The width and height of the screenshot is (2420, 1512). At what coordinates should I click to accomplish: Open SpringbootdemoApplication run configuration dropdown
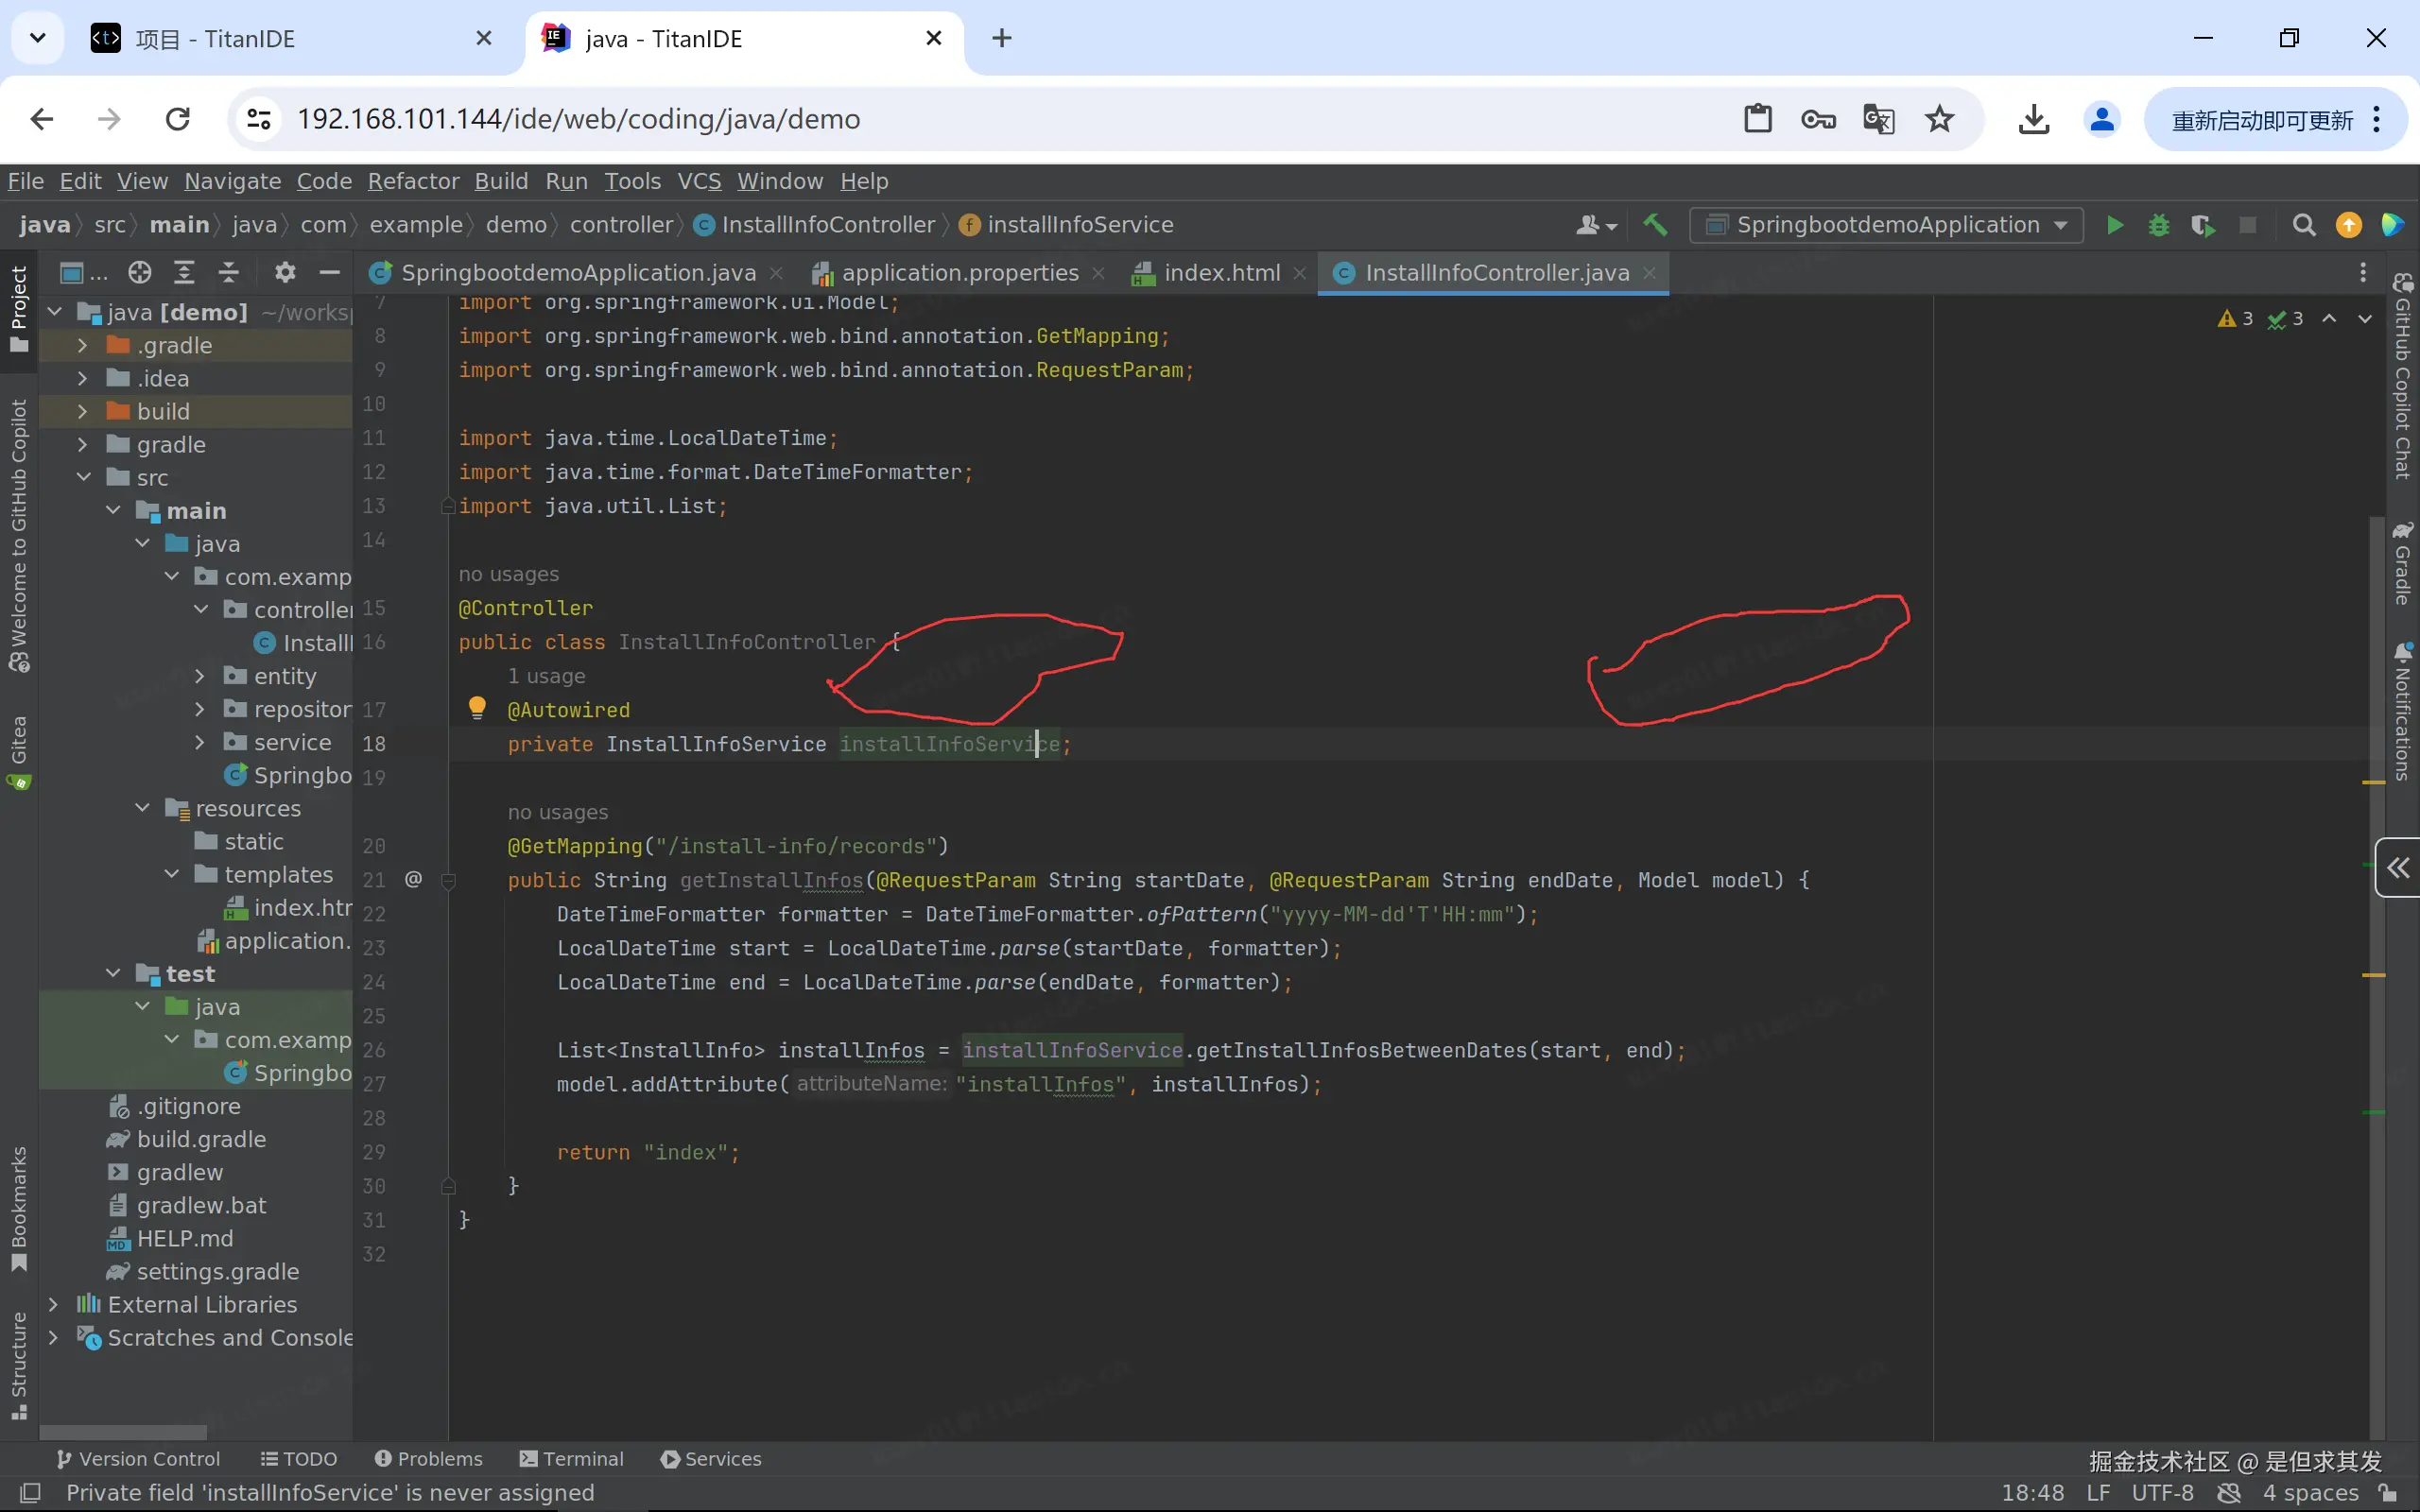1886,225
